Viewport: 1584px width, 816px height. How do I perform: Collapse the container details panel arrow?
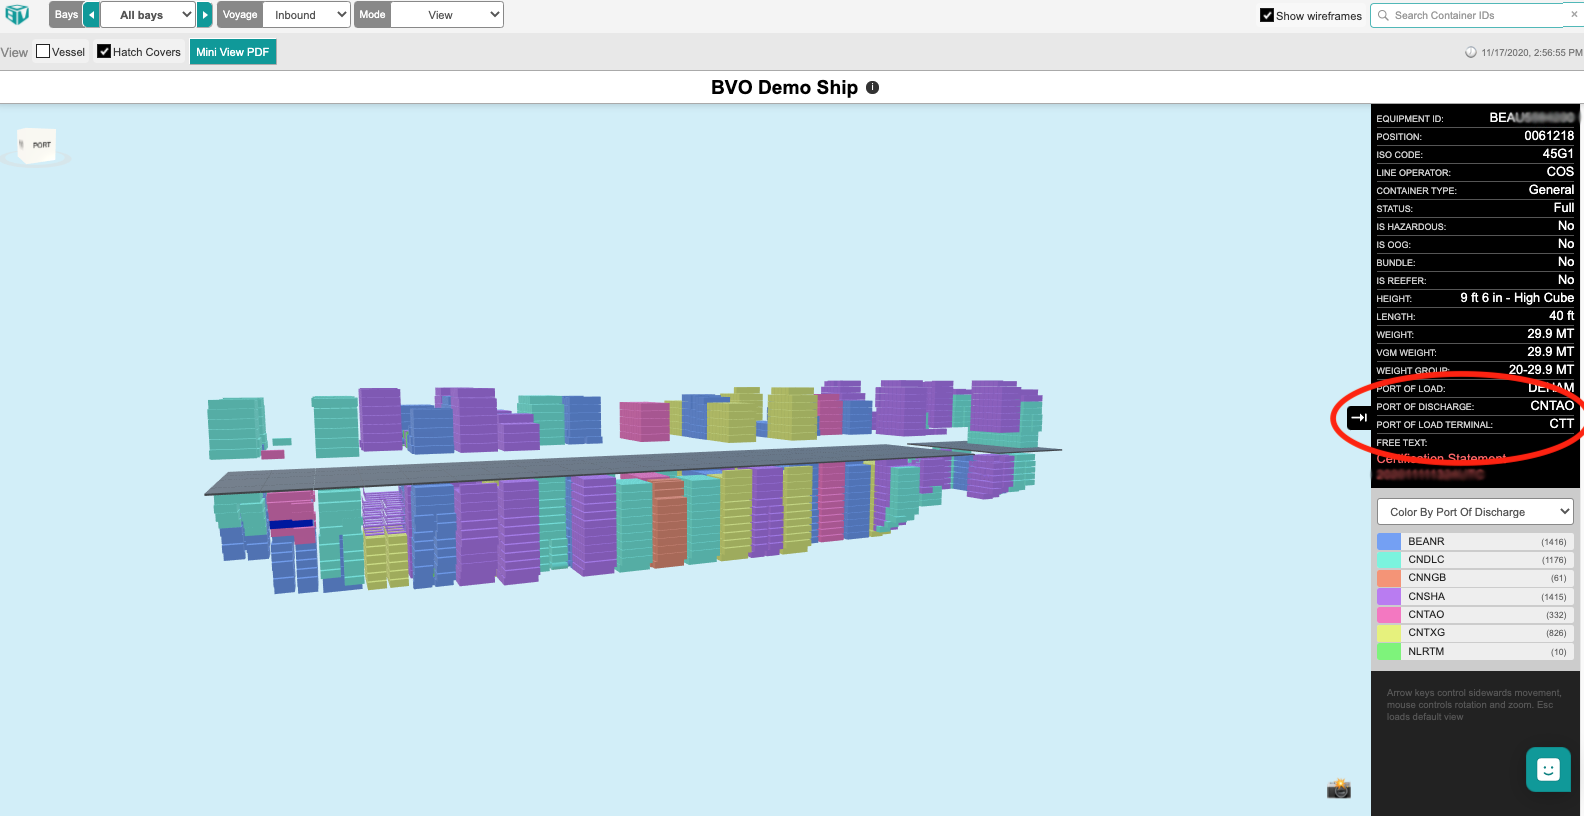tap(1358, 417)
